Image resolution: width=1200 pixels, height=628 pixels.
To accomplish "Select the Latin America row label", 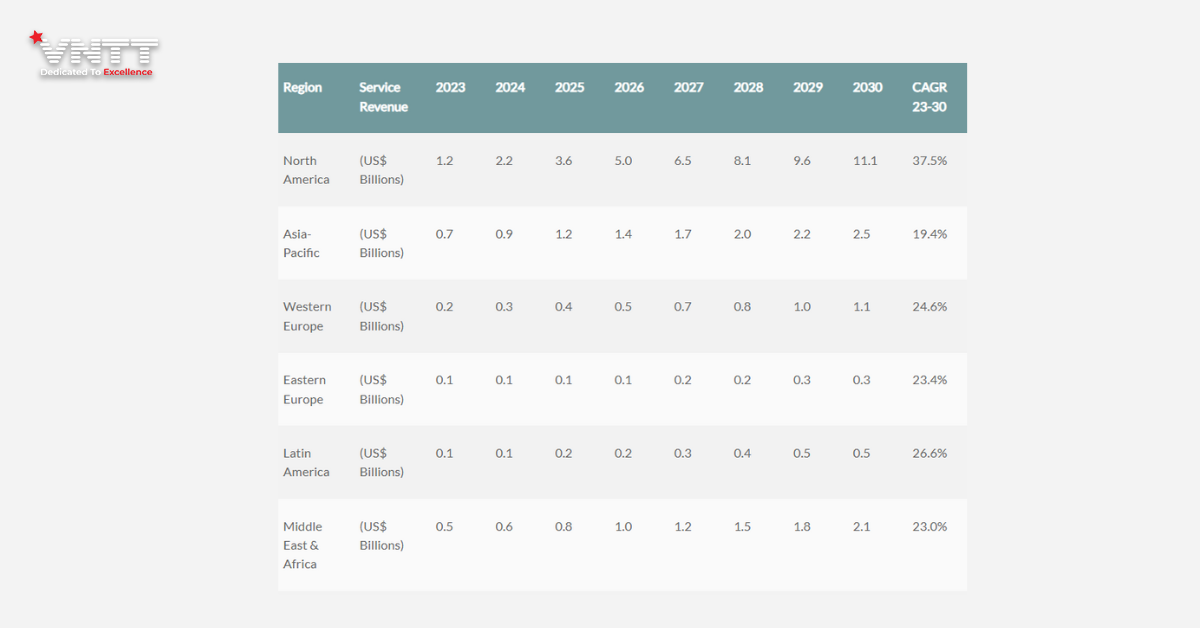I will tap(306, 462).
